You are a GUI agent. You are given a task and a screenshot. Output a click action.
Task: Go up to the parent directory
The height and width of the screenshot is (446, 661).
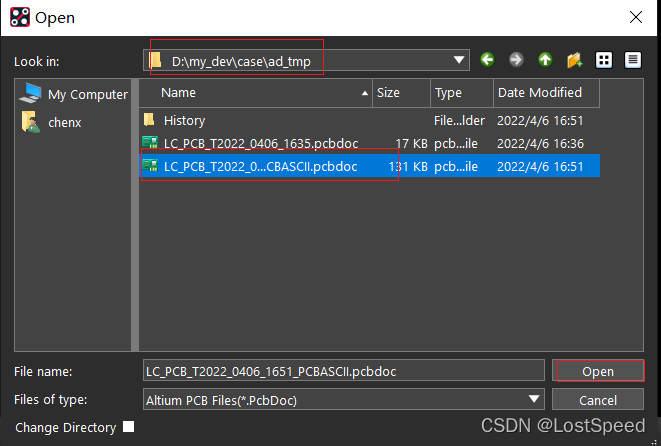[x=545, y=60]
